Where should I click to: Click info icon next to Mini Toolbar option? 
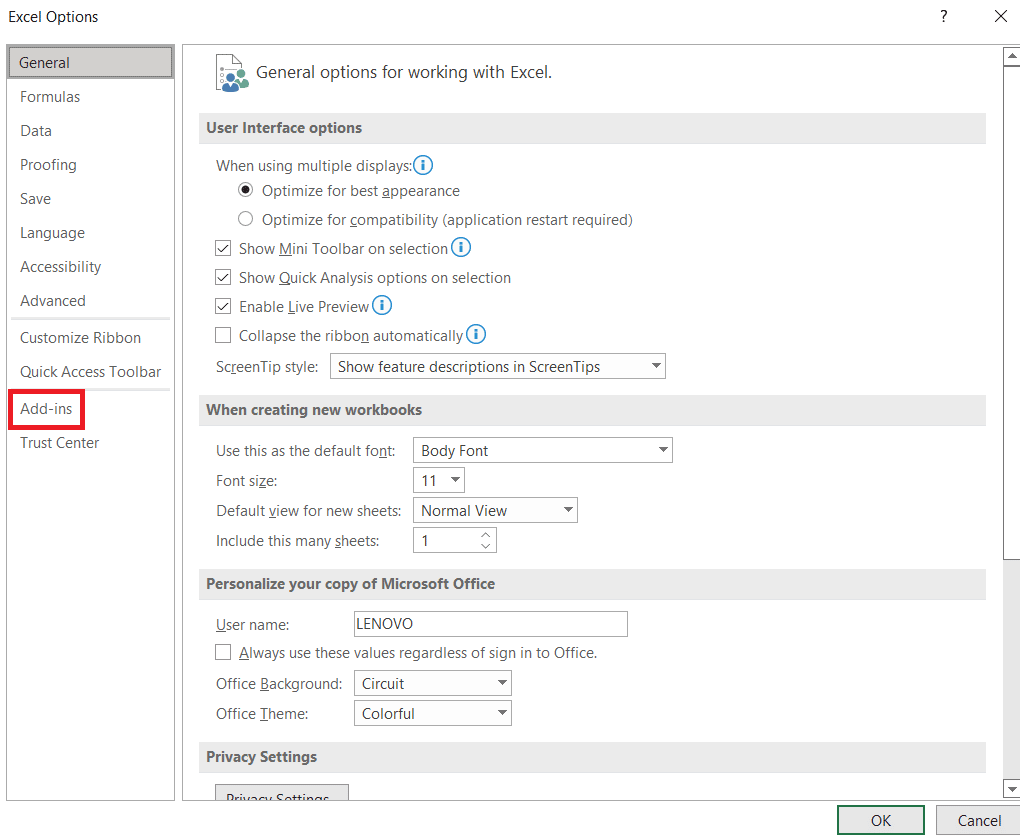click(x=461, y=247)
